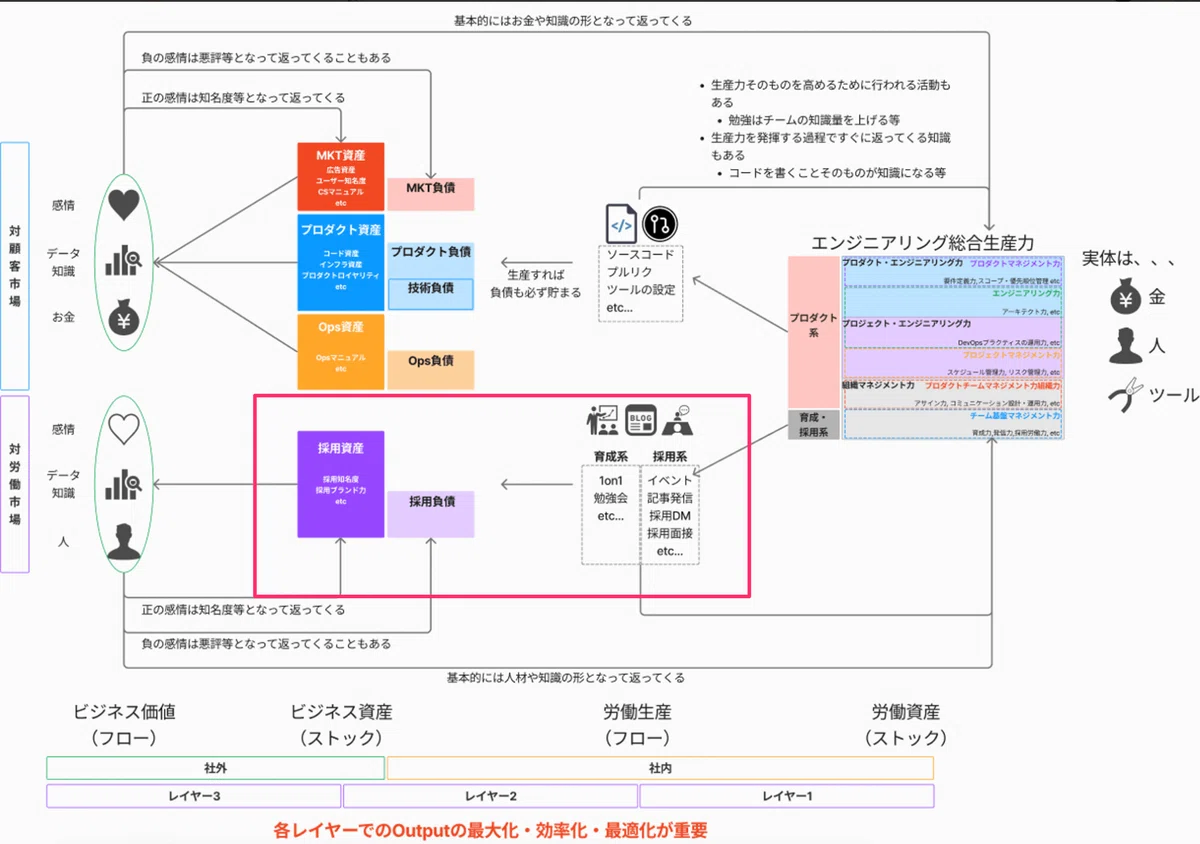Click the presentation training icon above 育成系
This screenshot has width=1200, height=844.
(x=602, y=421)
